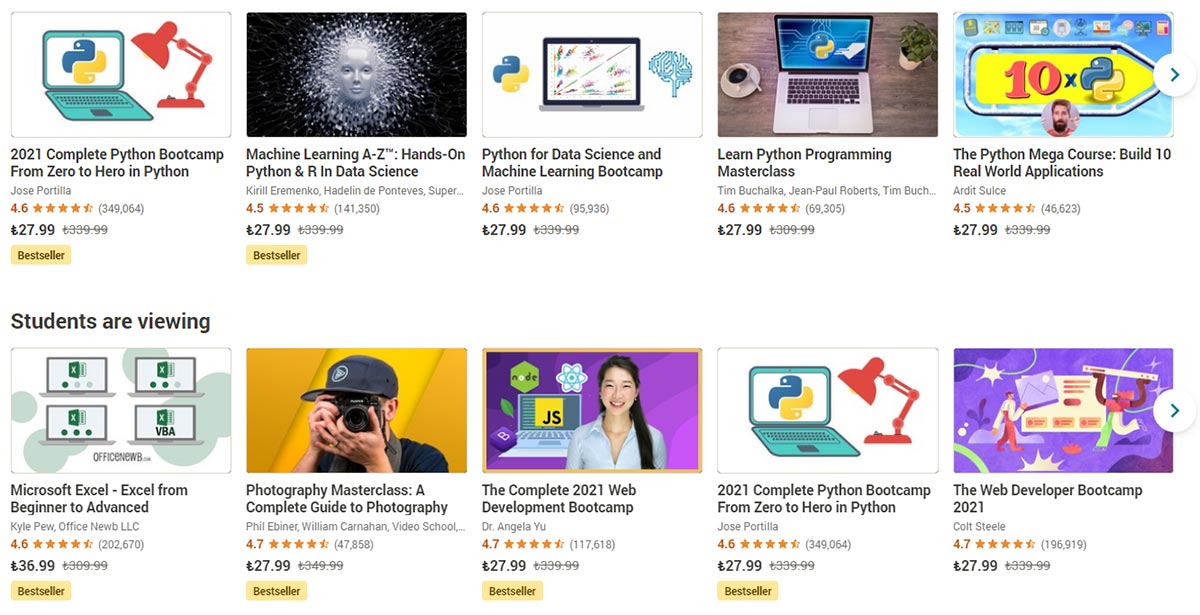Open Machine Learning A-Z course thumbnail
Viewport: 1200px width, 615px height.
point(356,75)
